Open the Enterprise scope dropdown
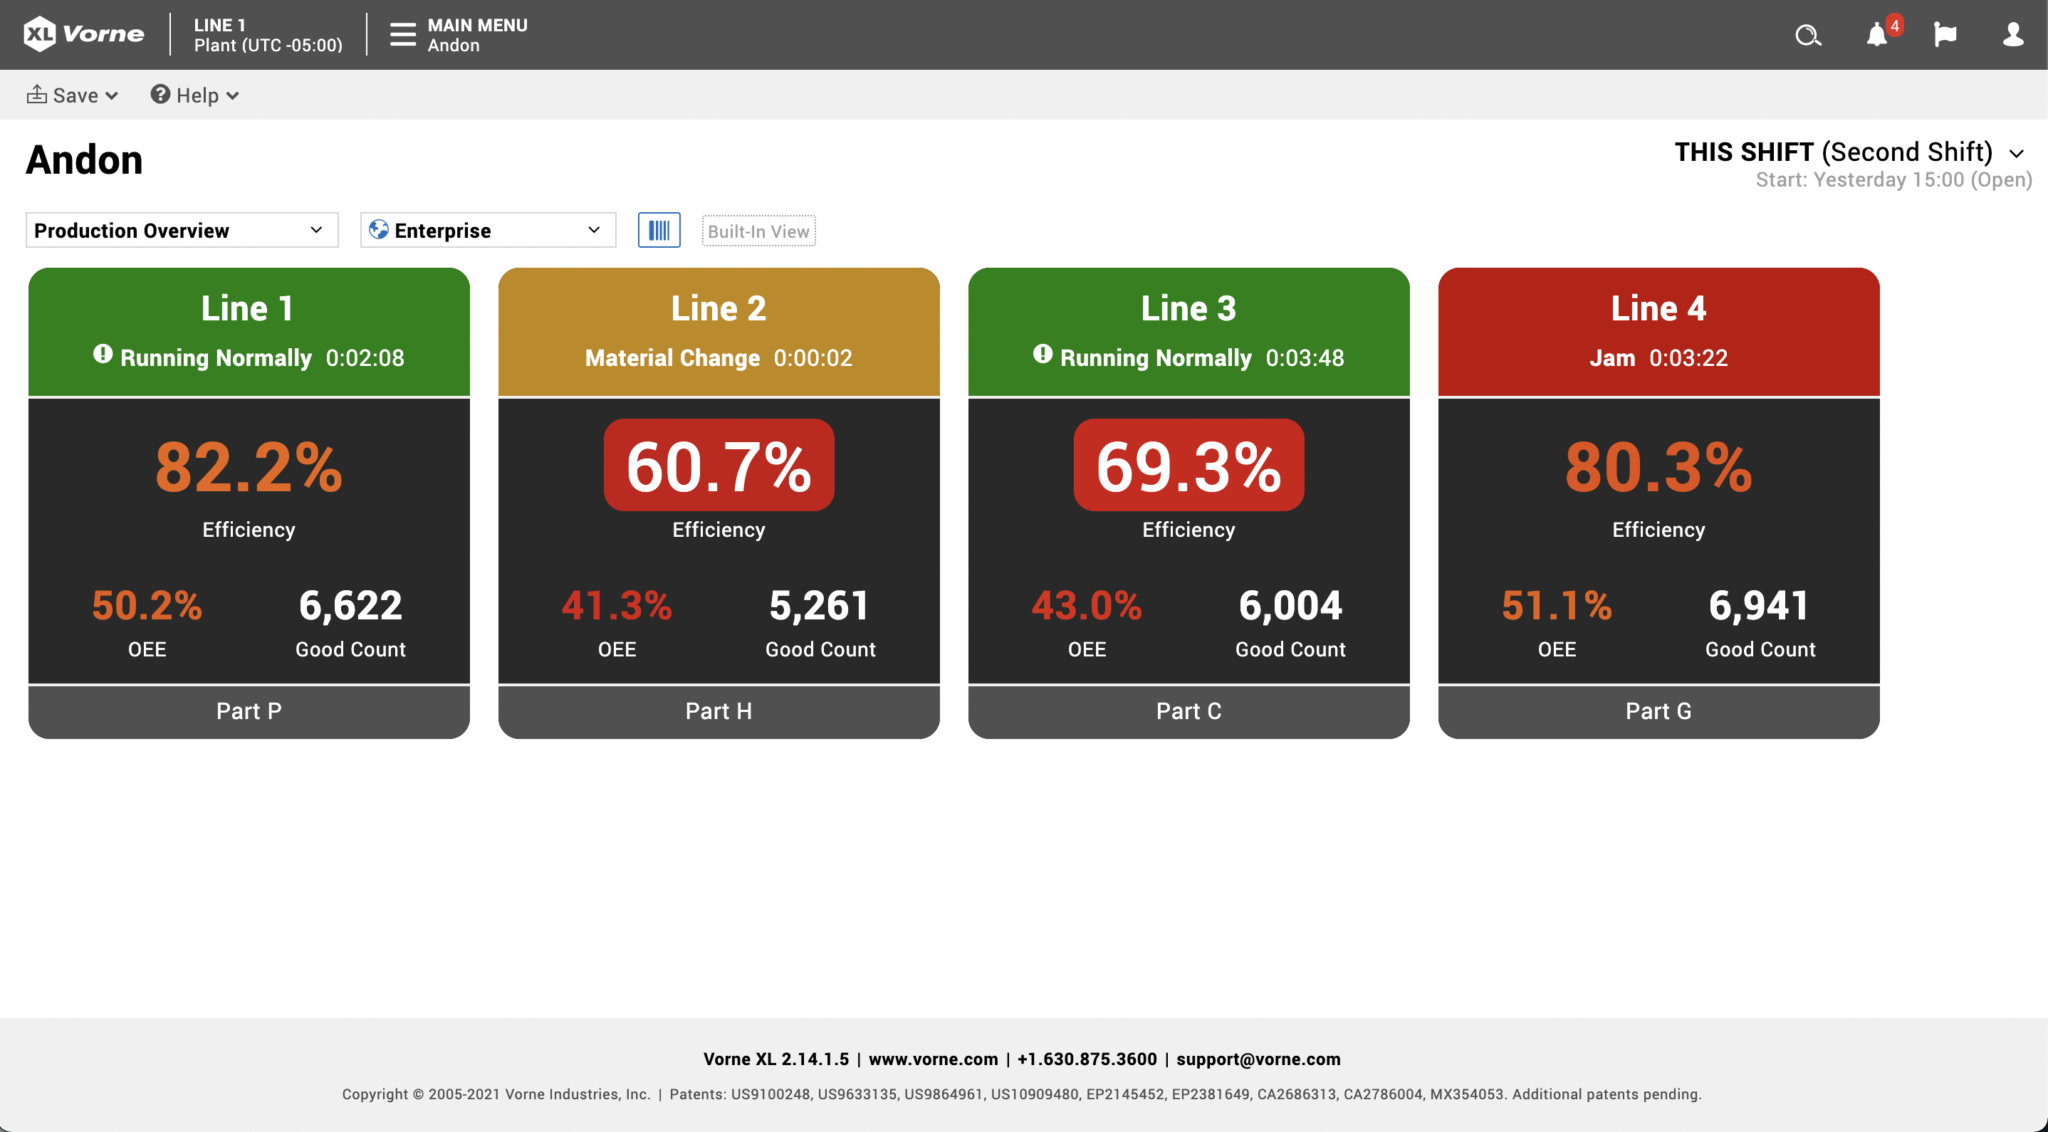The image size is (2048, 1132). point(487,230)
